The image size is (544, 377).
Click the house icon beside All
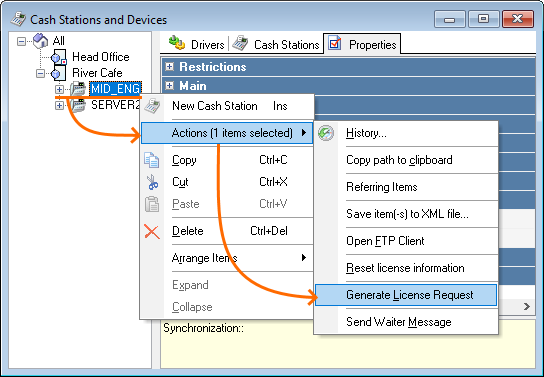[41, 41]
